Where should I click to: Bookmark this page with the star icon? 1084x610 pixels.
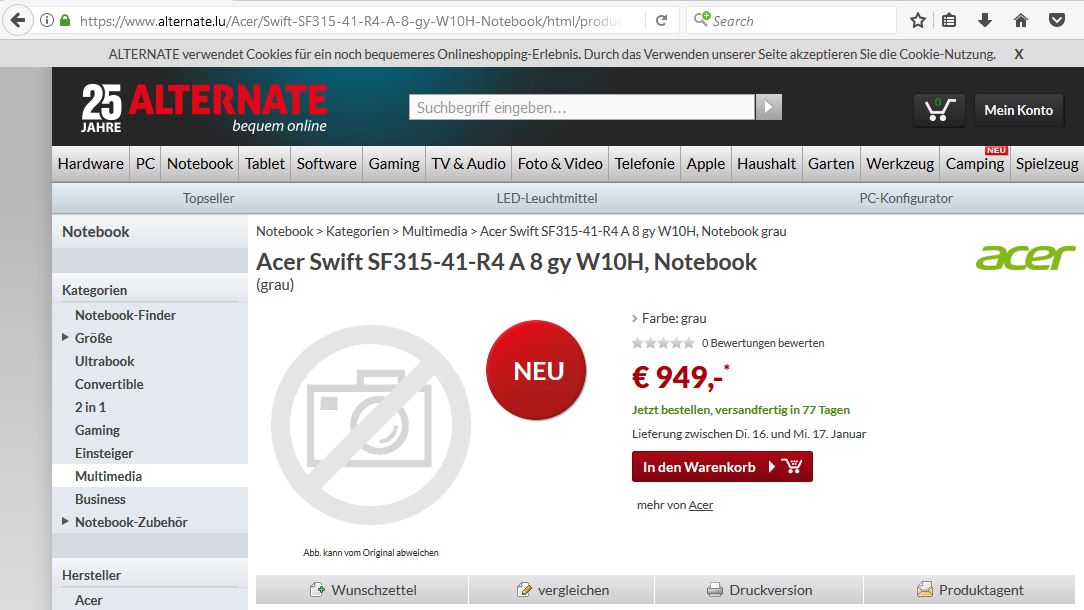click(x=917, y=21)
